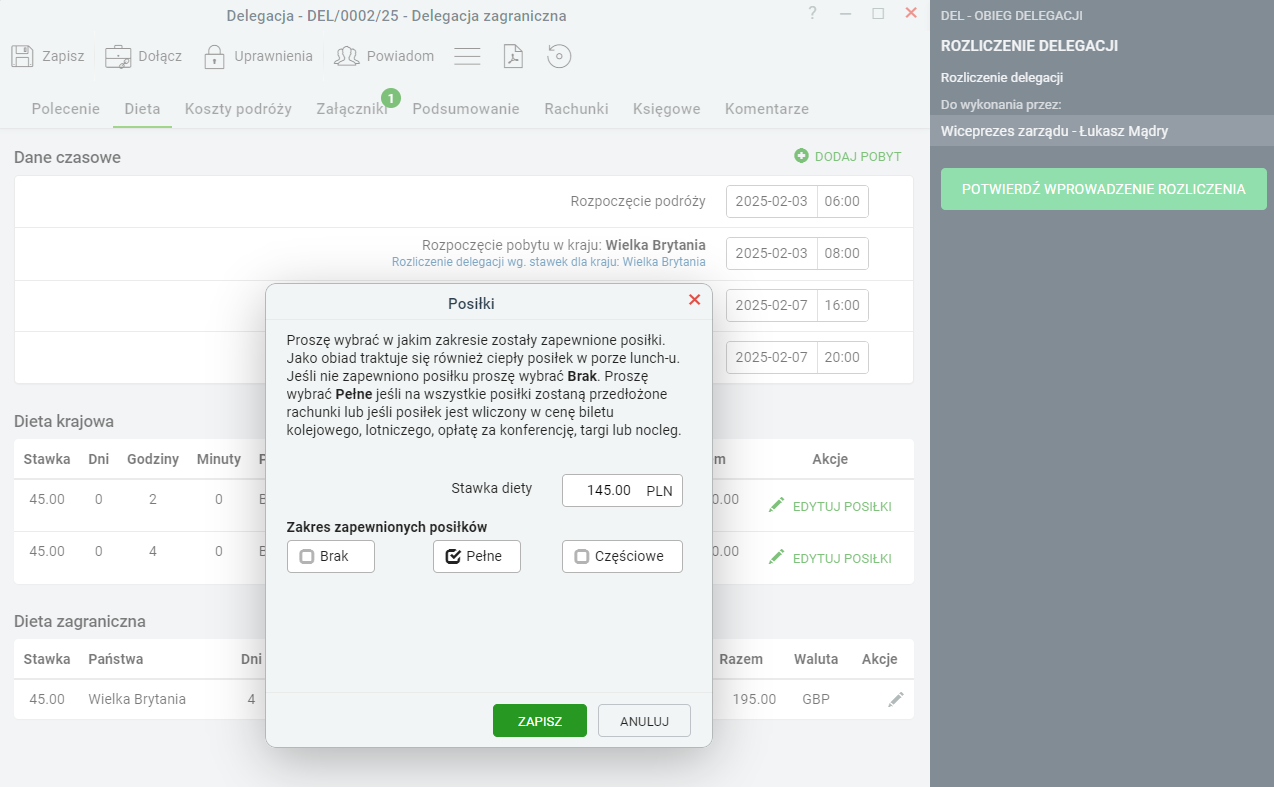1274x787 pixels.
Task: Click the green badge 1 on Załączniki
Action: click(391, 98)
